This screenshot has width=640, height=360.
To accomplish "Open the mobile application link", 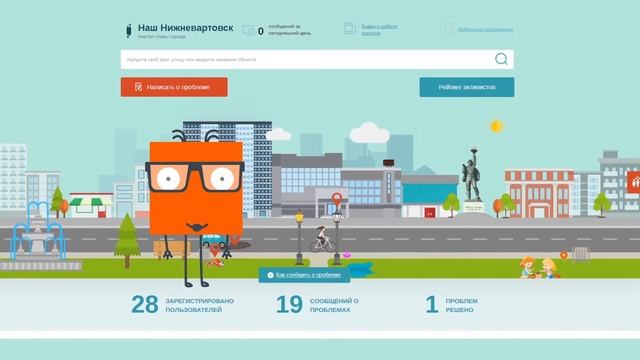I will [485, 29].
